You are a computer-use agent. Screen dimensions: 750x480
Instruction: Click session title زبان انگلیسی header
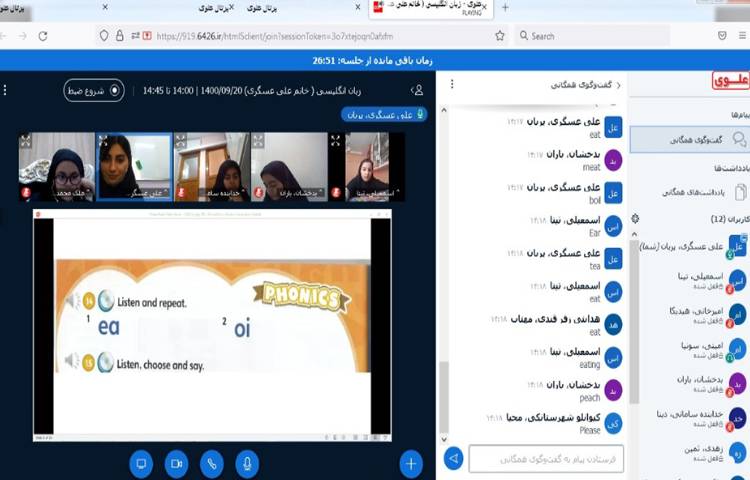[x=252, y=90]
